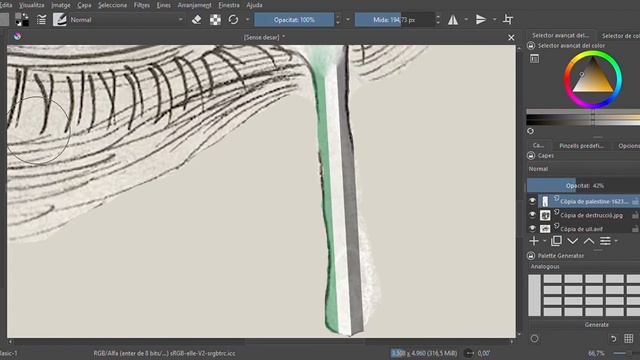640x360 pixels.
Task: Open the brush preset chooser icon
Action: pyautogui.click(x=60, y=19)
